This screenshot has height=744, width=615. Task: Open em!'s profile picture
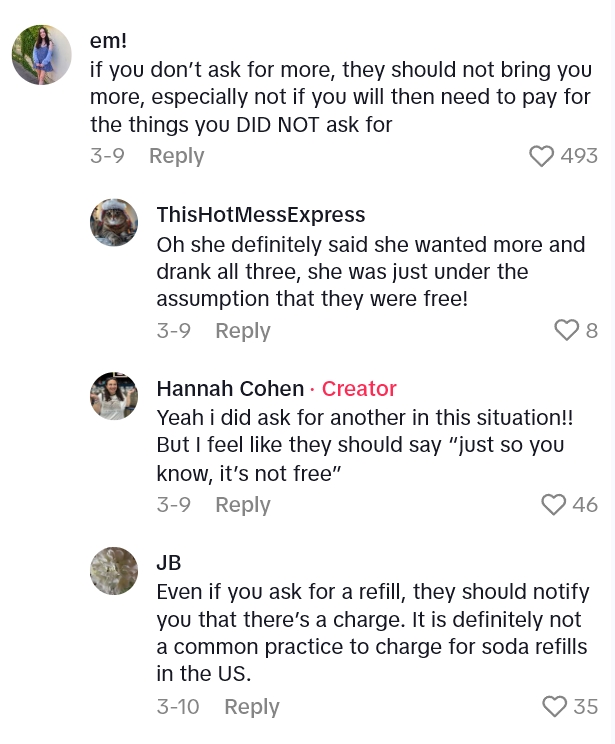[x=42, y=55]
